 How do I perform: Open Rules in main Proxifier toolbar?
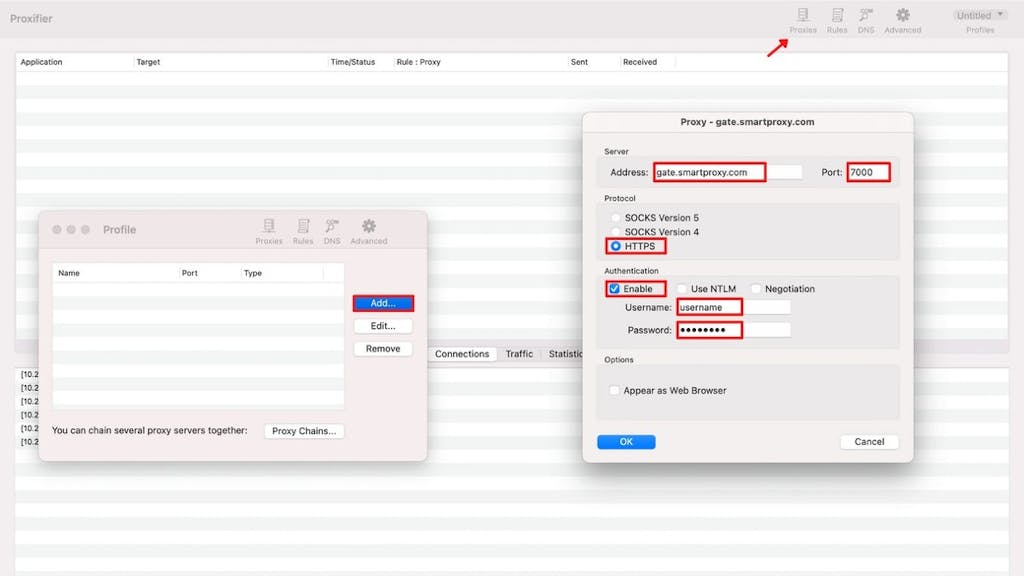point(837,20)
